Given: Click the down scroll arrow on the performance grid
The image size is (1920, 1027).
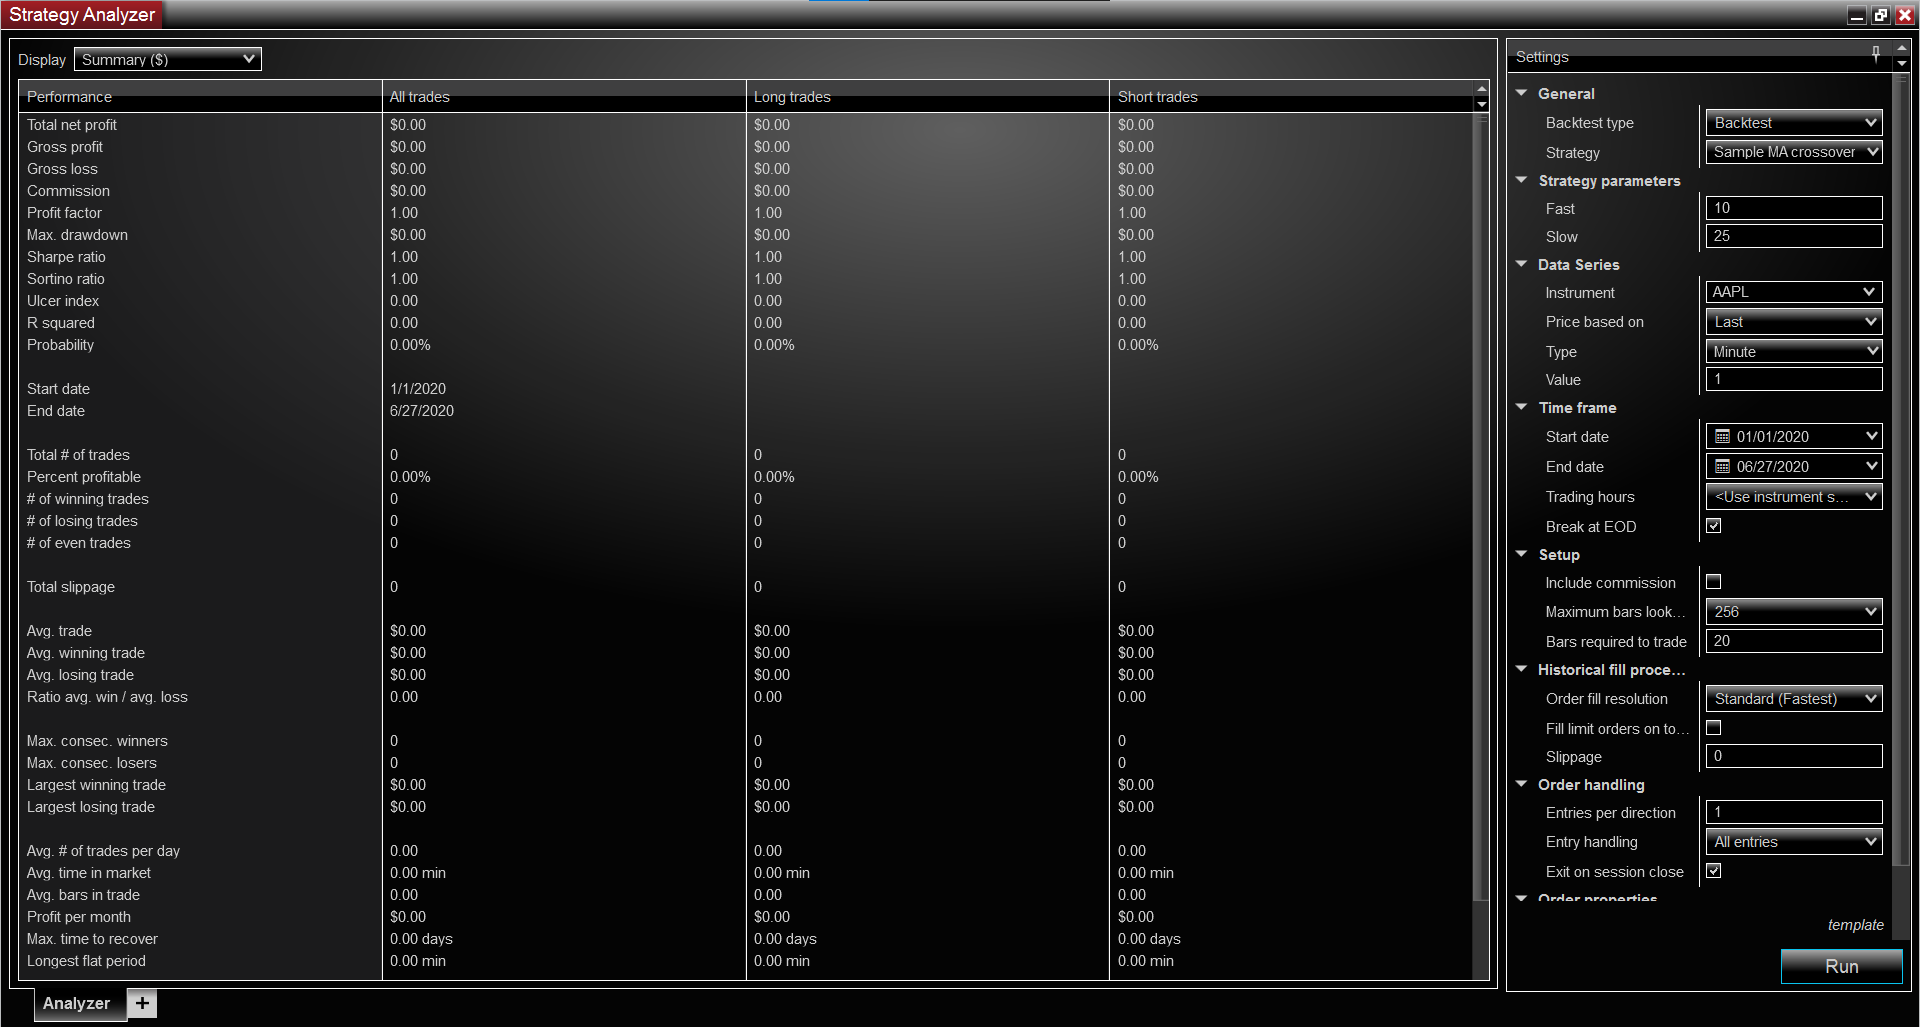Looking at the screenshot, I should 1481,105.
